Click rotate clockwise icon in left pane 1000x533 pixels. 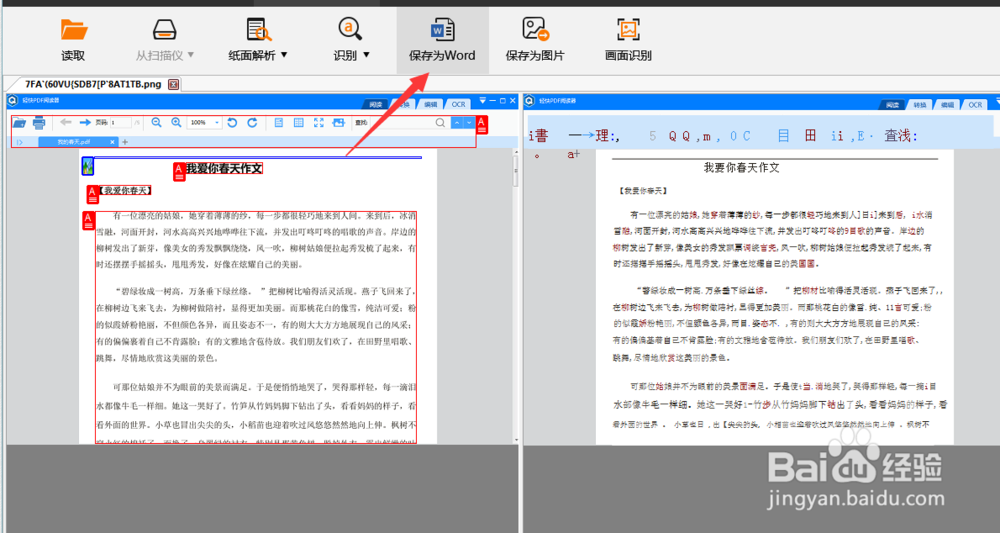253,122
